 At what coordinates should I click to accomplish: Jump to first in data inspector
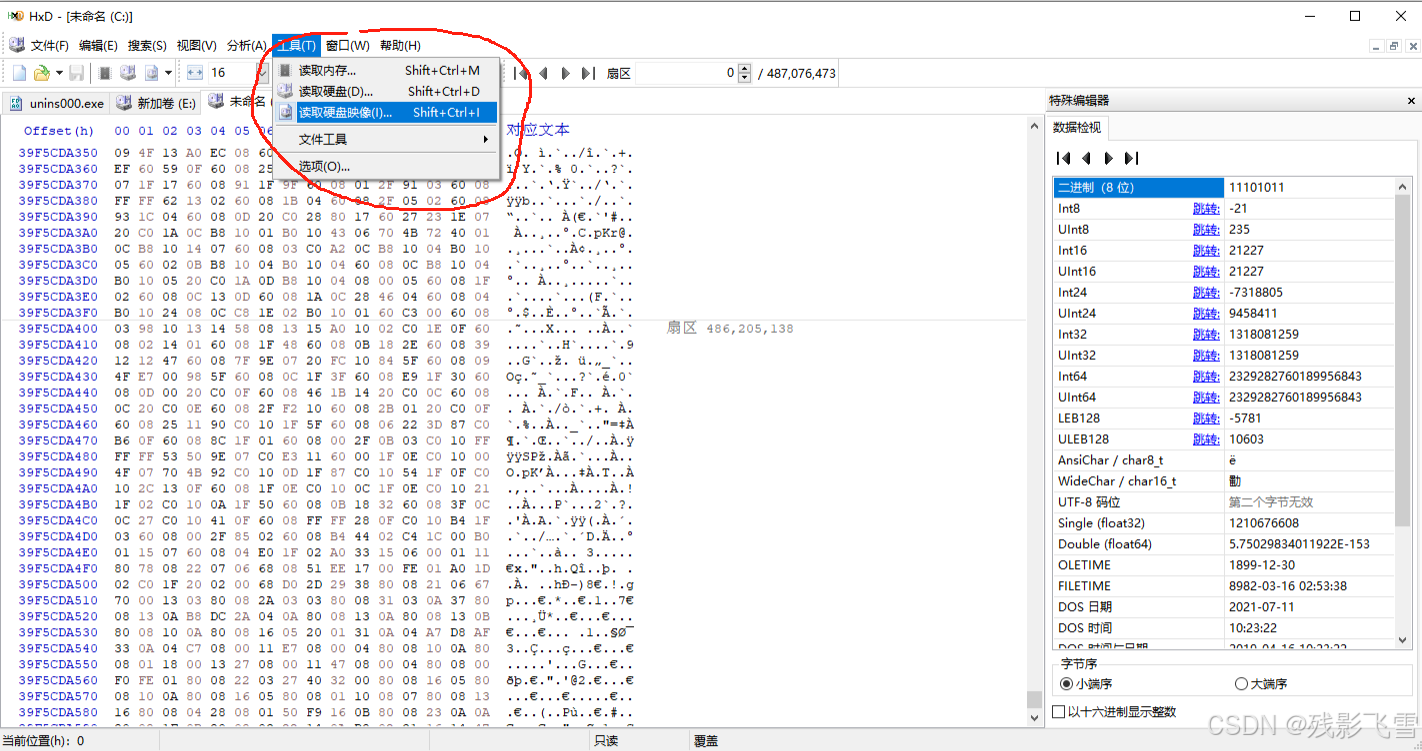click(1063, 158)
